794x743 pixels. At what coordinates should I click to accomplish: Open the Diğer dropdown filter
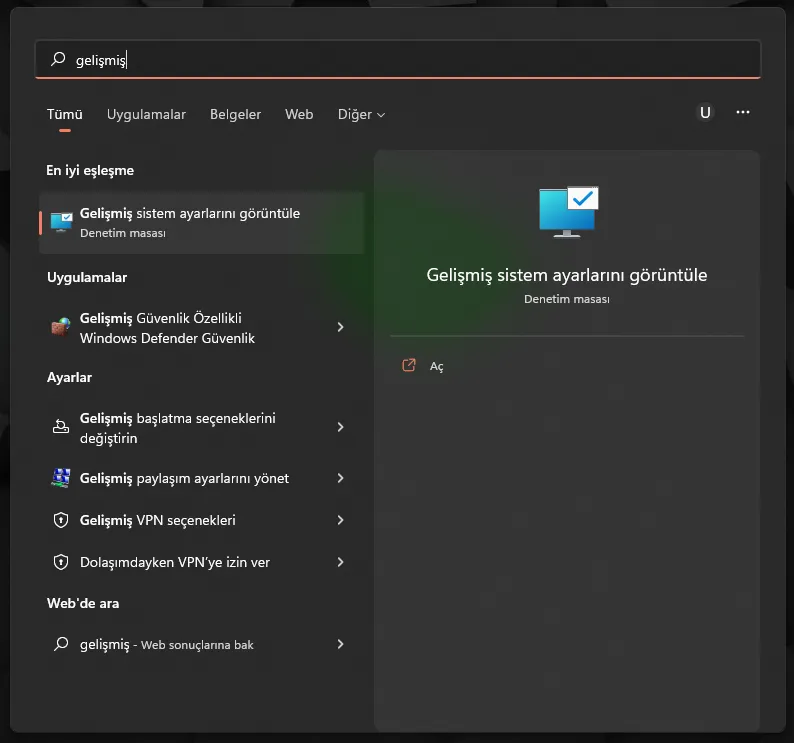[362, 114]
